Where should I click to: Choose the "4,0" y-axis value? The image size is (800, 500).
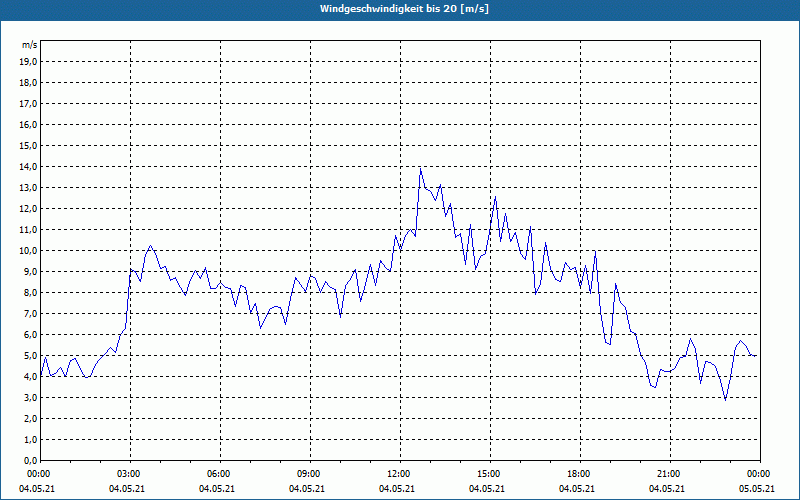[31, 377]
